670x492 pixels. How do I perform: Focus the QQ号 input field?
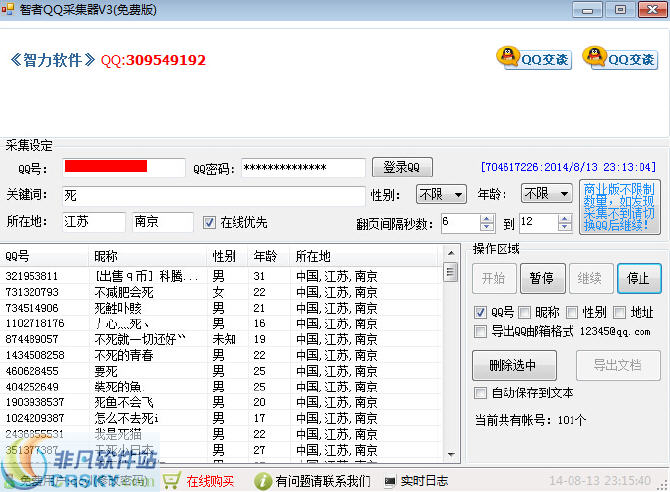point(124,168)
